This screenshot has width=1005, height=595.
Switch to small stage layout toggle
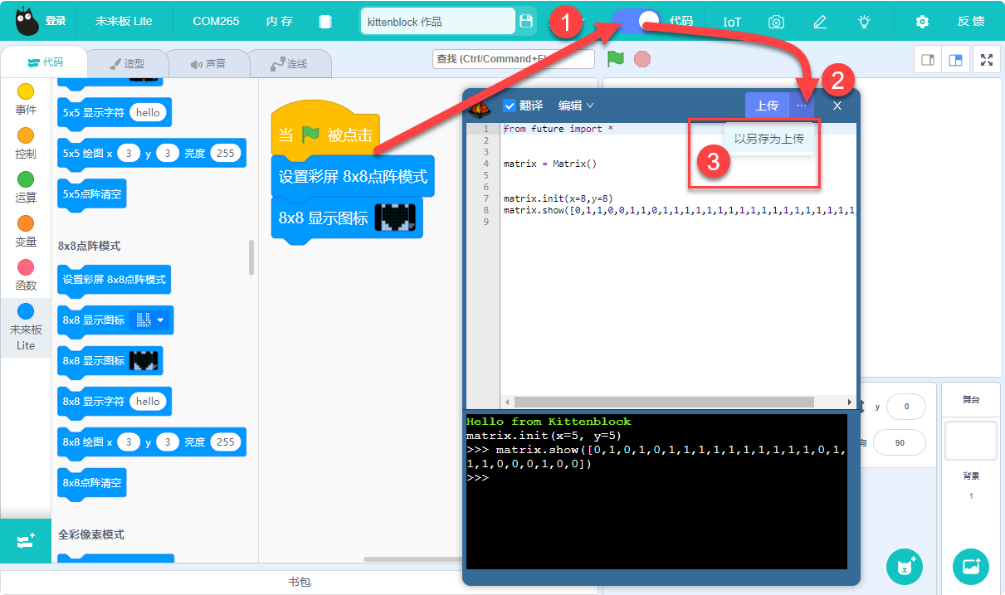point(927,60)
